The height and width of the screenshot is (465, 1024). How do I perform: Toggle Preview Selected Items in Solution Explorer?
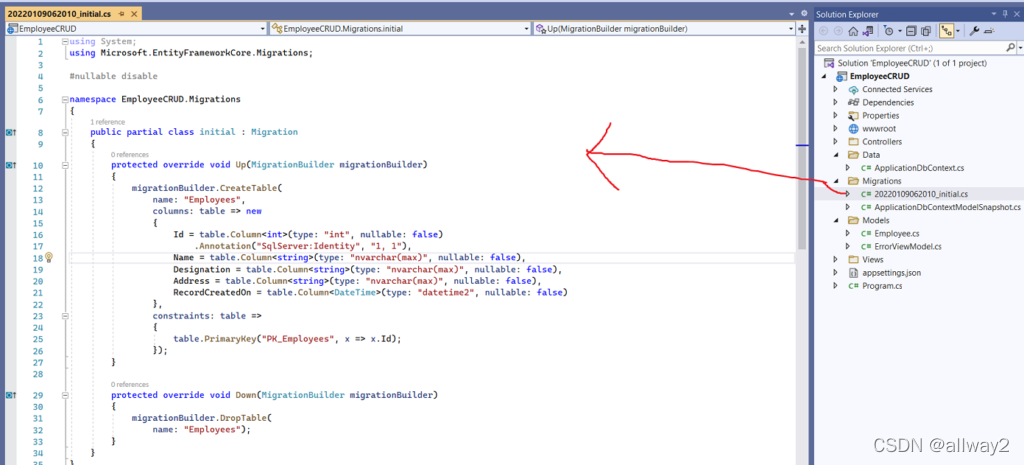tap(989, 31)
